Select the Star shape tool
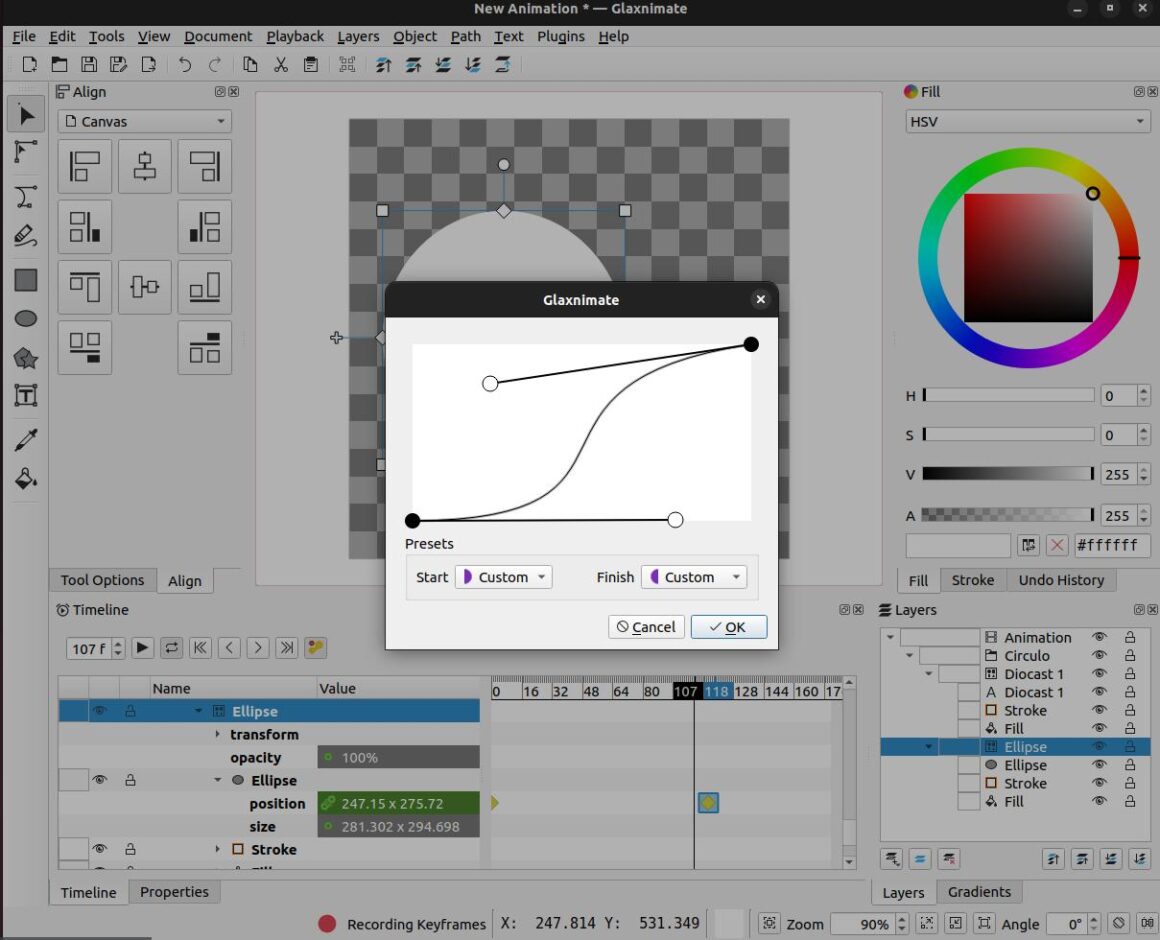This screenshot has width=1160, height=940. click(x=26, y=358)
